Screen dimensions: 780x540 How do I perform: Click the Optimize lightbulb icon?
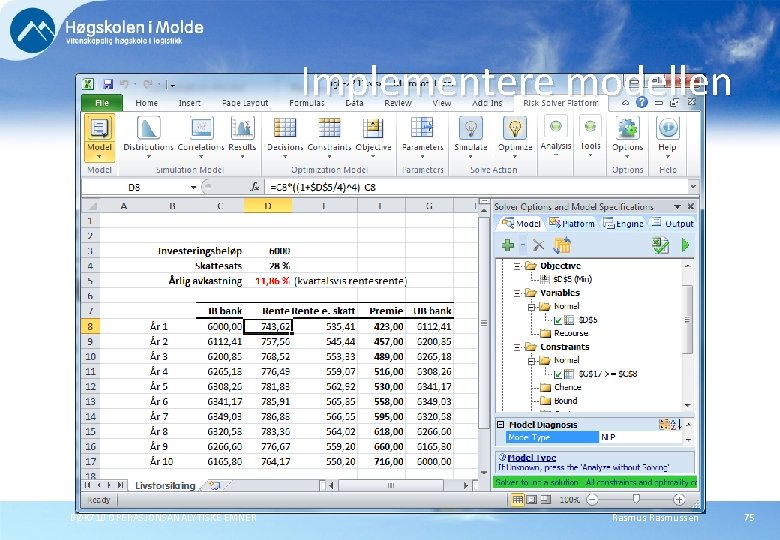(514, 128)
